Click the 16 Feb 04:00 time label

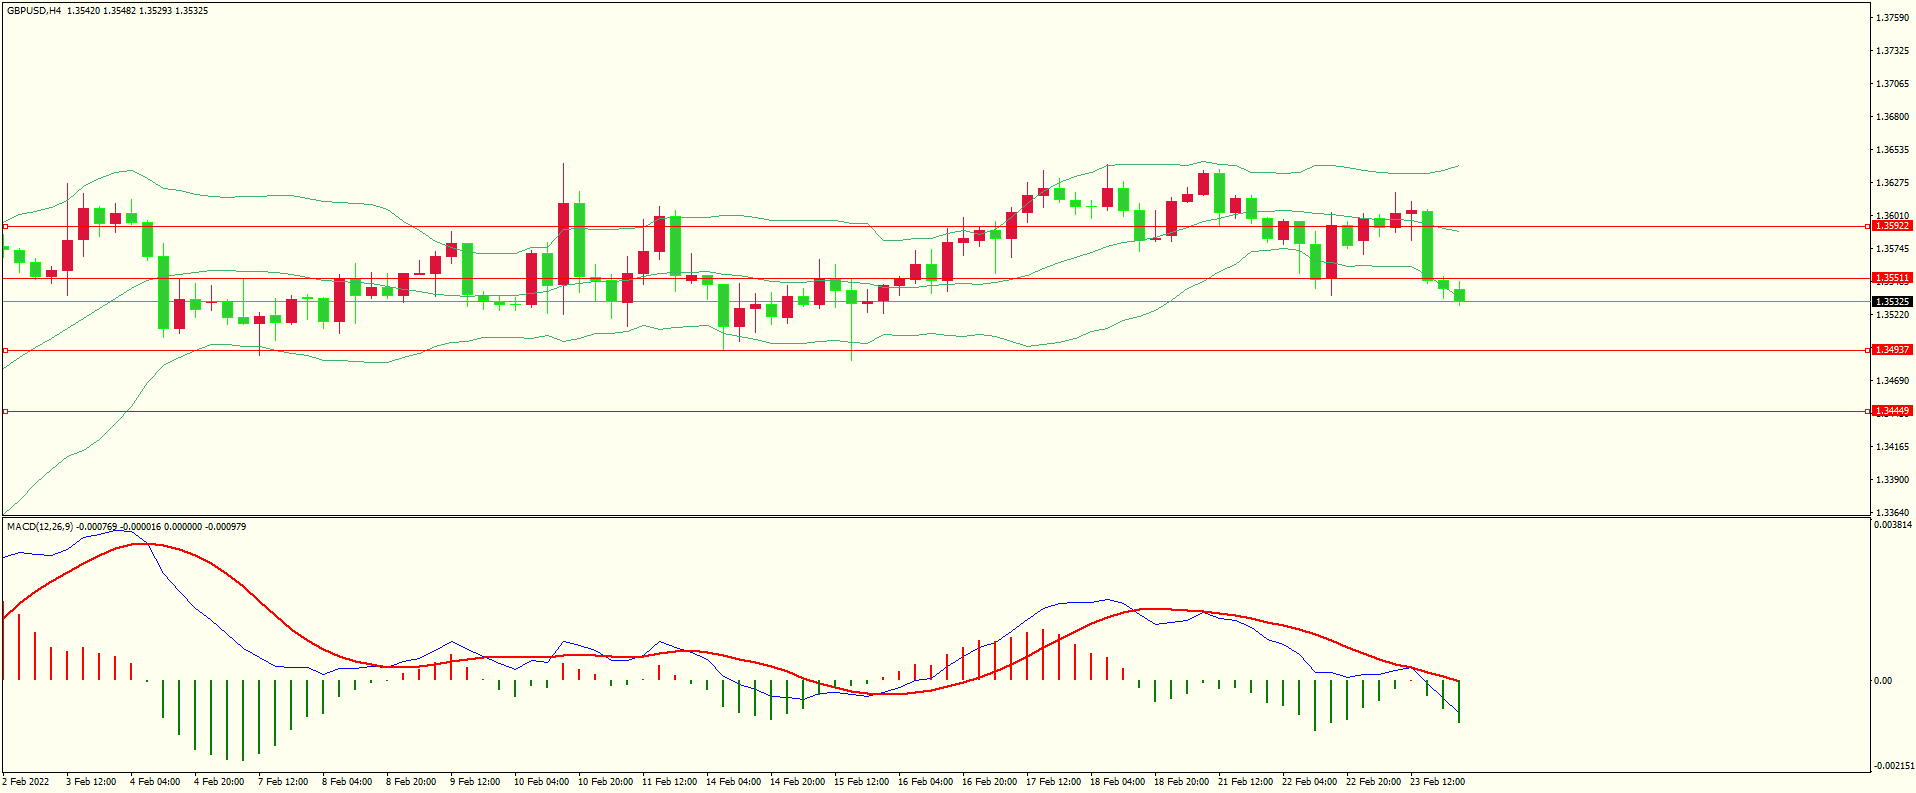point(925,782)
